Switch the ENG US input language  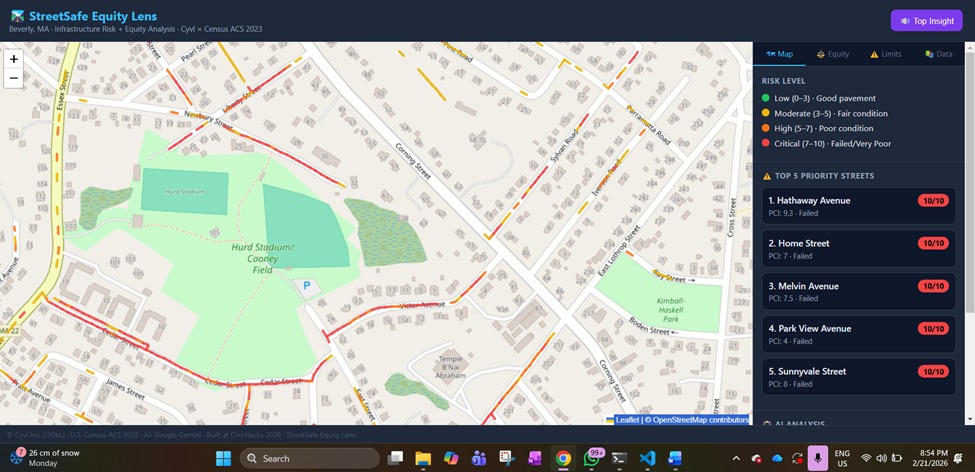coord(842,458)
